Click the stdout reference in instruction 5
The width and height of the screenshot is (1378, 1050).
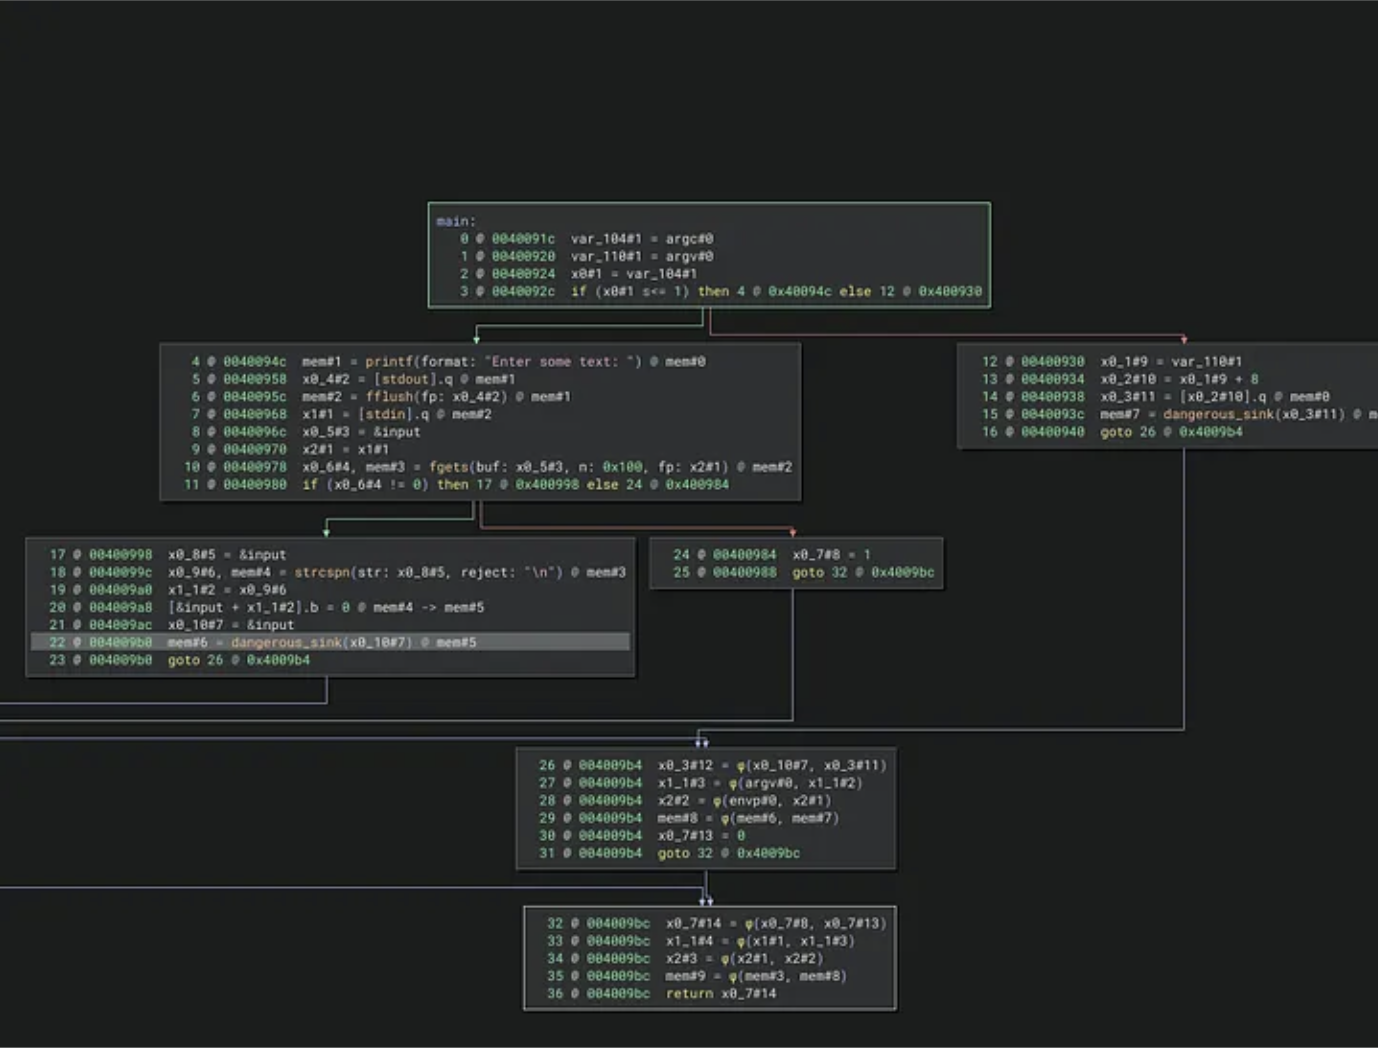click(x=405, y=379)
